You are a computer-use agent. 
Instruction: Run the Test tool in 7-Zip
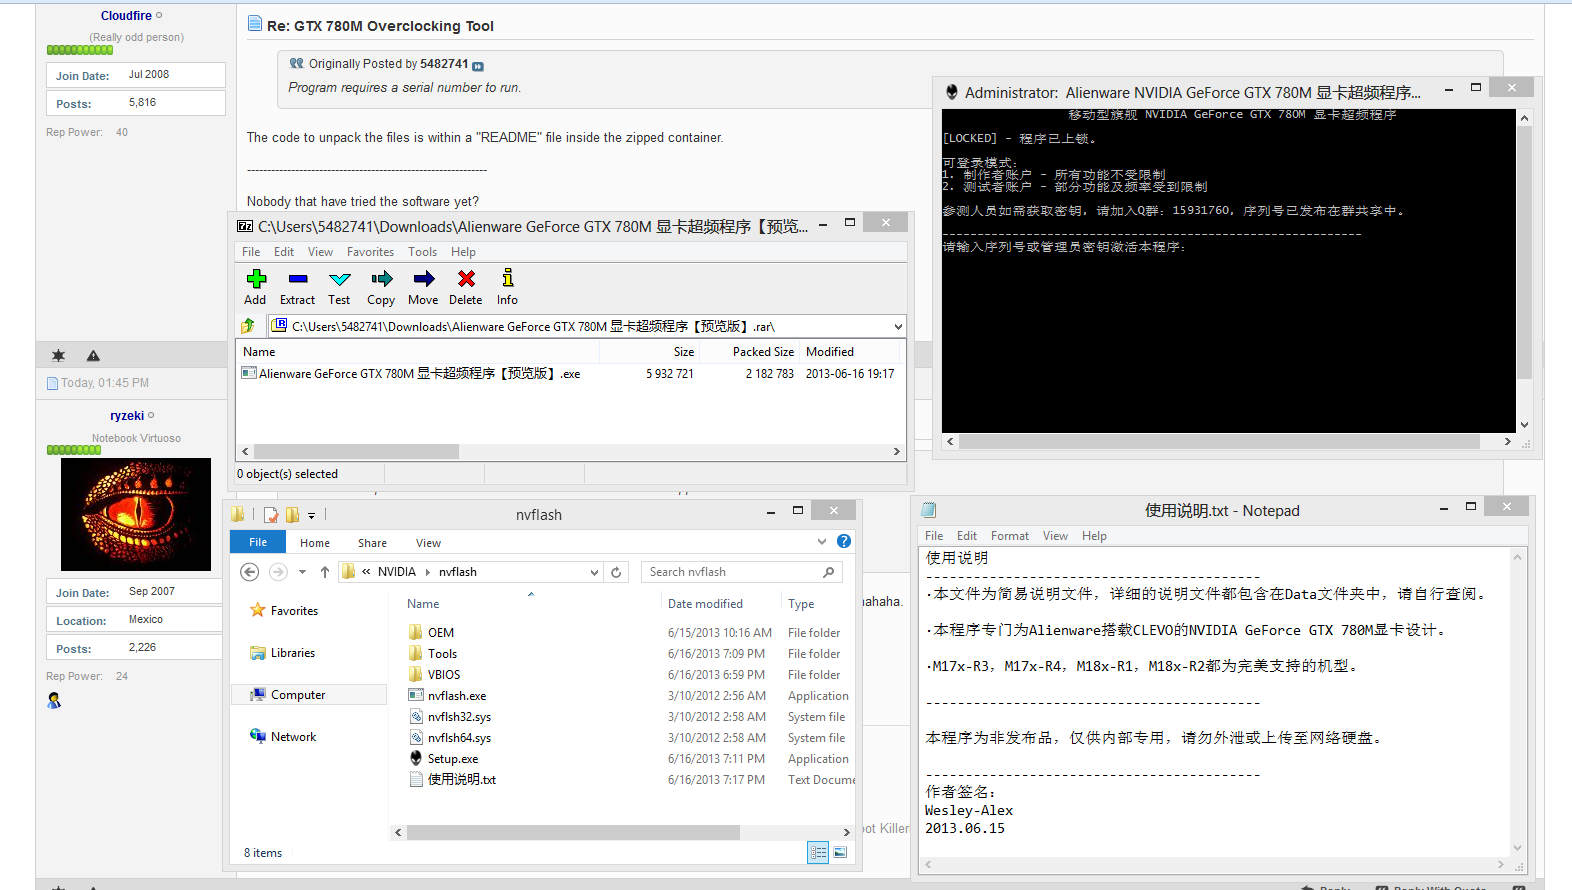(x=340, y=279)
